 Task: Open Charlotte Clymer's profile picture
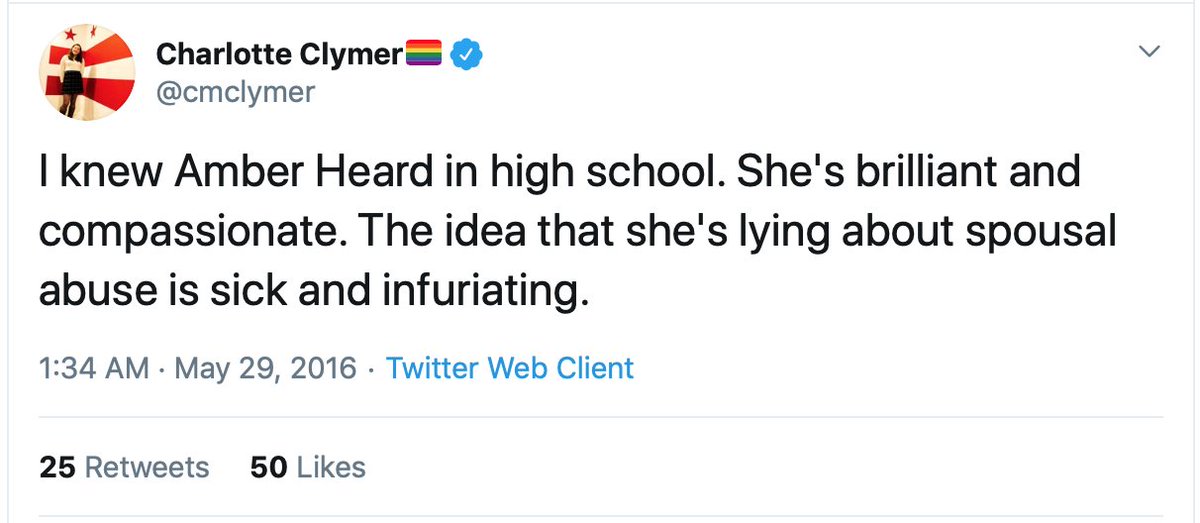pos(86,72)
